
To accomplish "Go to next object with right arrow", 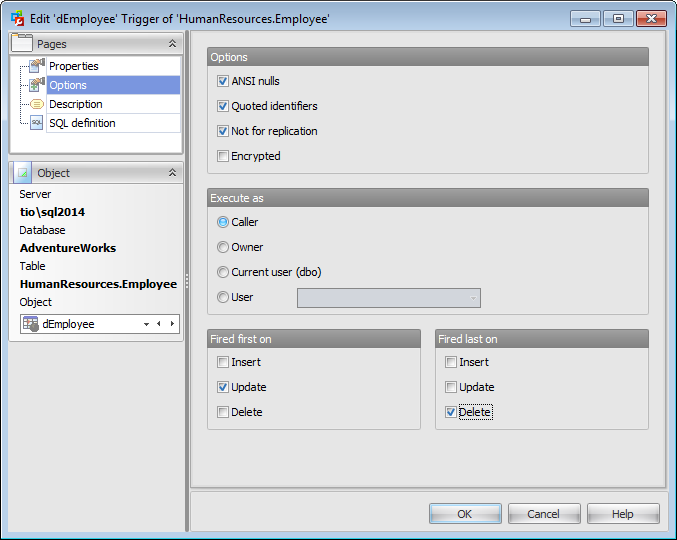I will [172, 324].
